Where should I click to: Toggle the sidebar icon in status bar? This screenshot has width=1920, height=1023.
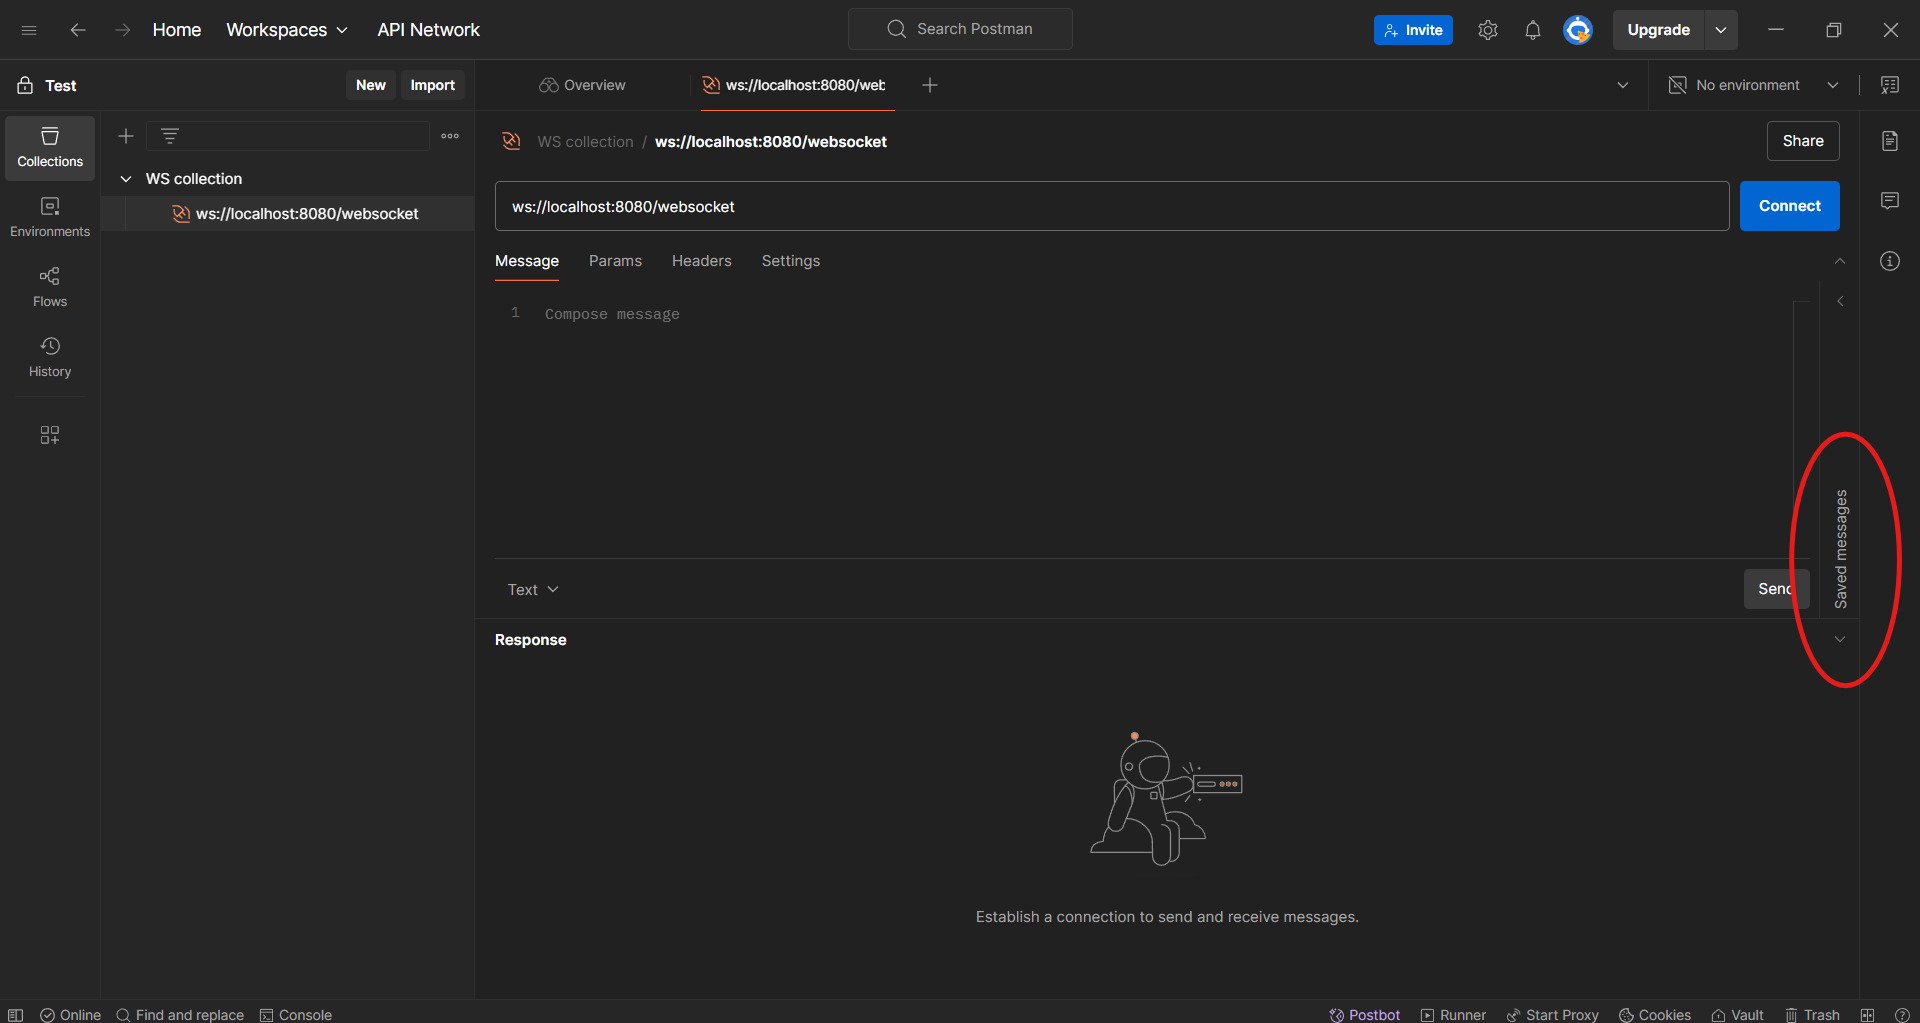pos(16,1015)
